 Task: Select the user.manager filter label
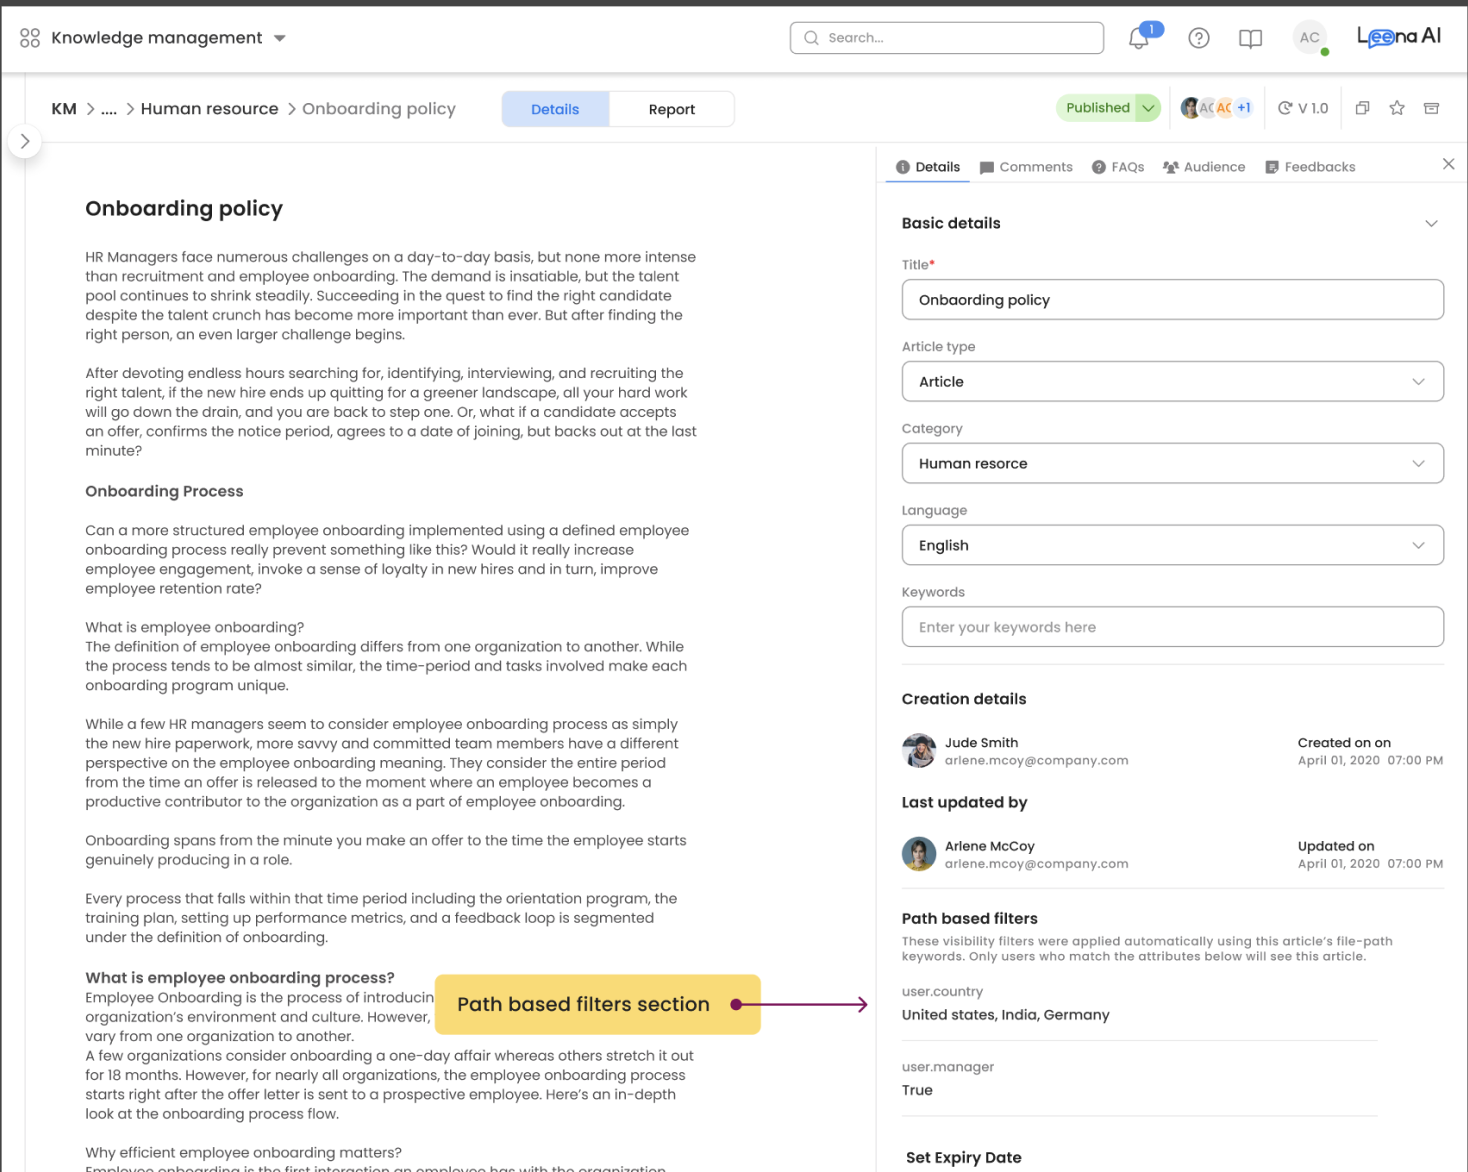click(x=948, y=1067)
